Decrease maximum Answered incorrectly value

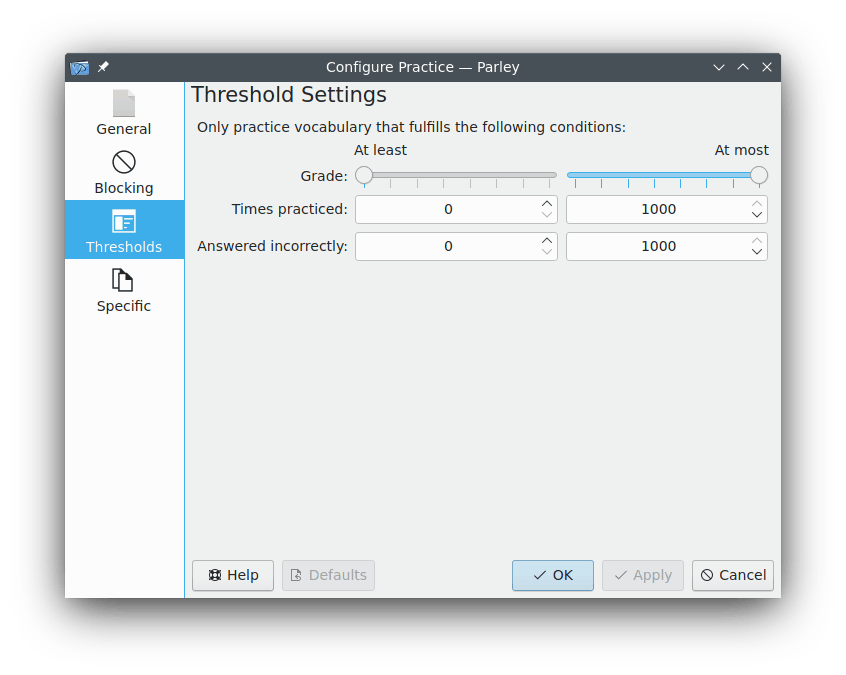(757, 252)
